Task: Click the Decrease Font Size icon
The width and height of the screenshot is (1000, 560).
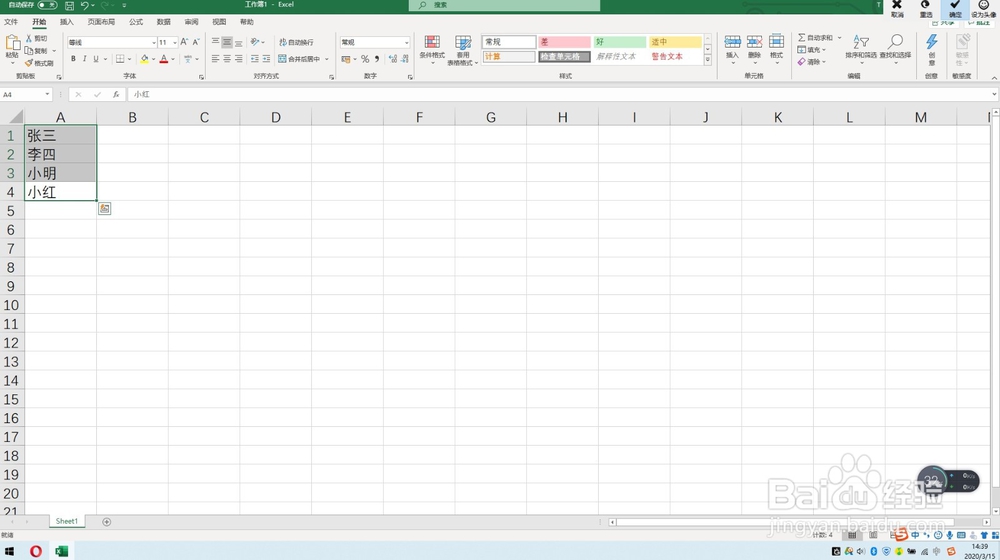Action: [x=196, y=42]
